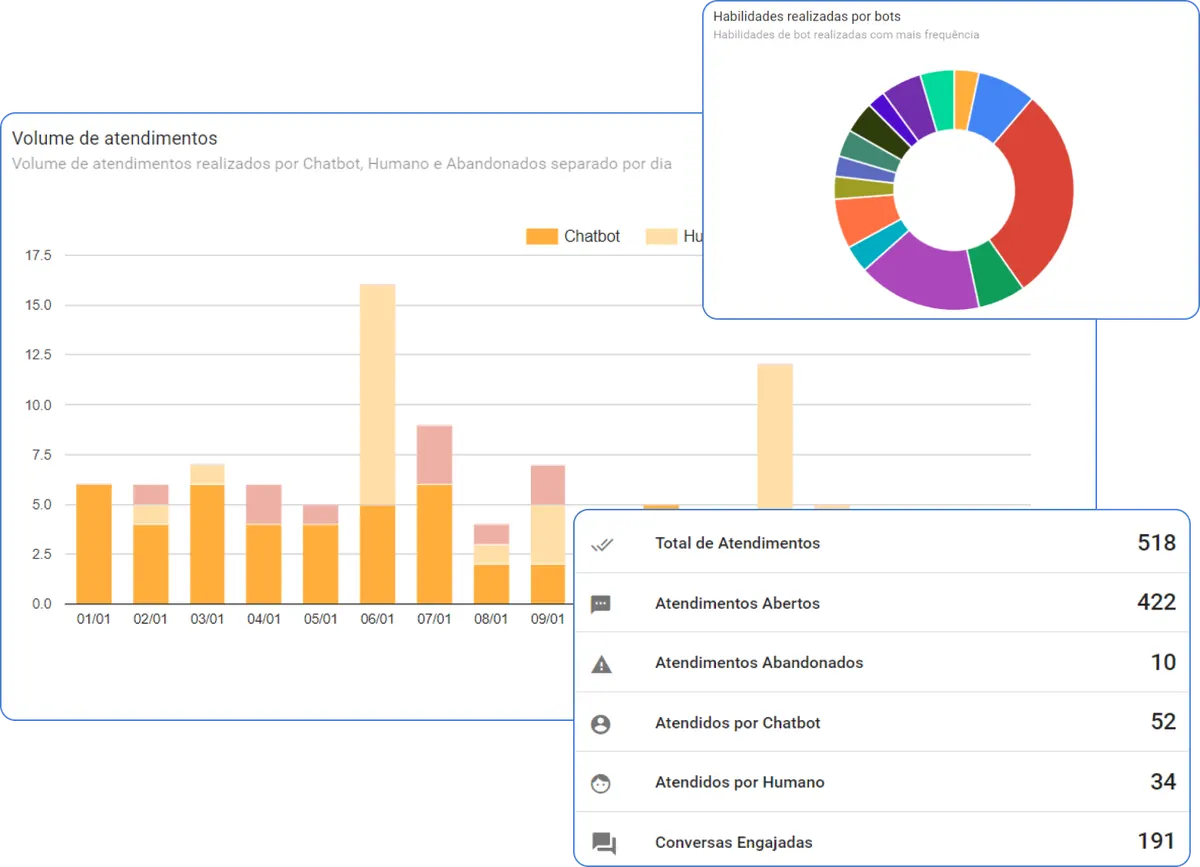Click the 09/01 date label on the x-axis

pyautogui.click(x=548, y=620)
